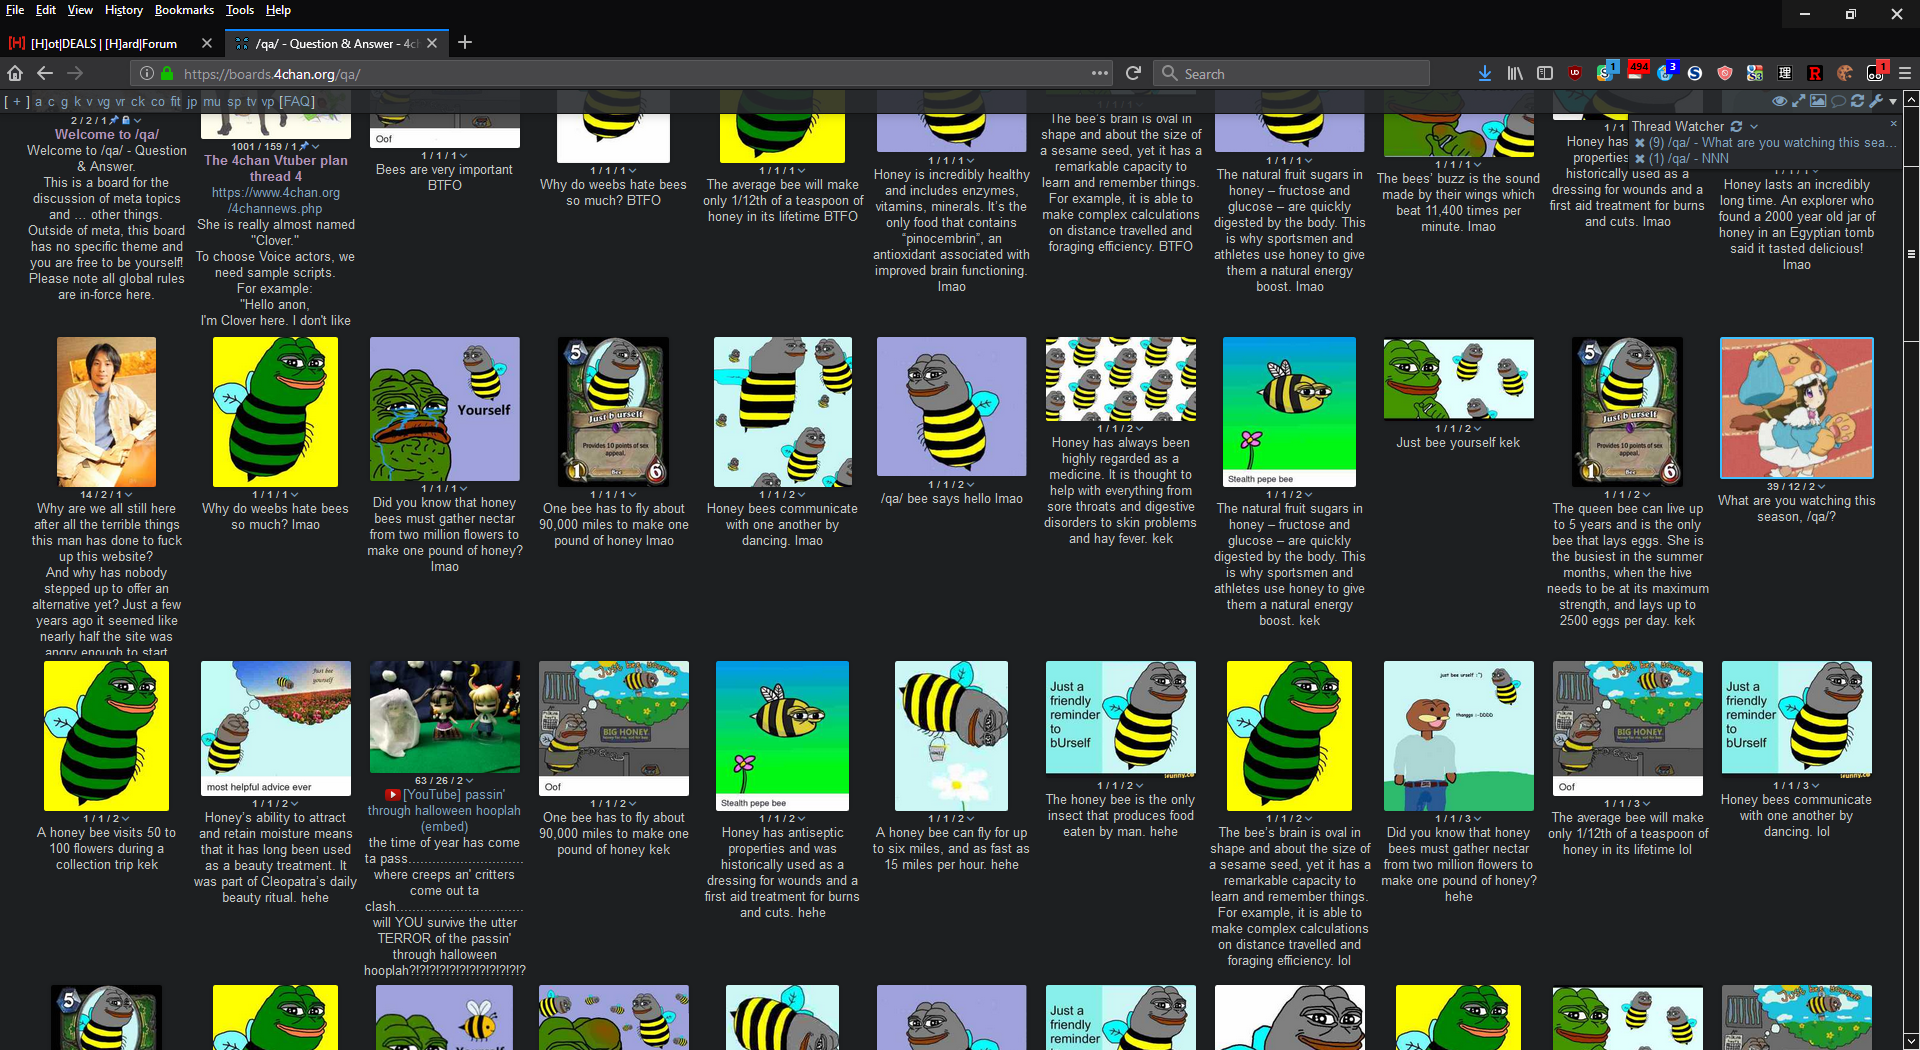The height and width of the screenshot is (1050, 1920).
Task: Open the History menu
Action: pos(123,10)
